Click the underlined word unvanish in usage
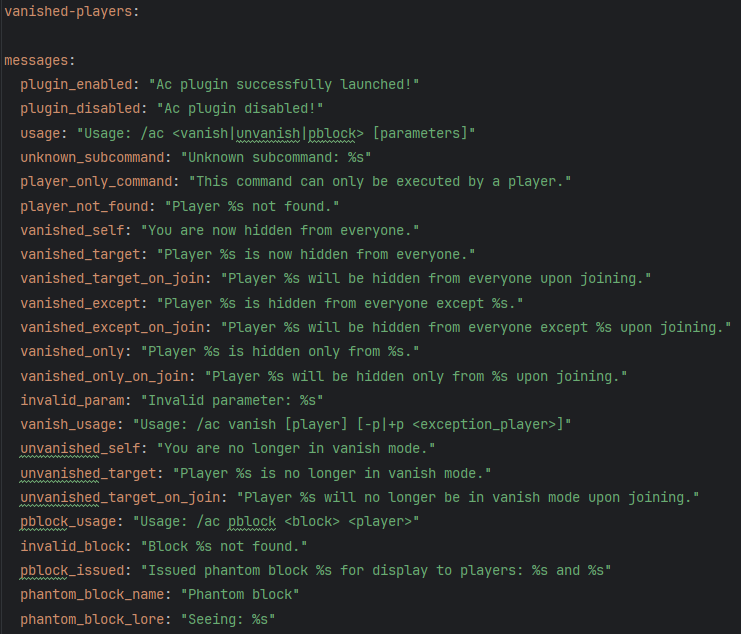Screen dimensions: 741x634 click(268, 133)
